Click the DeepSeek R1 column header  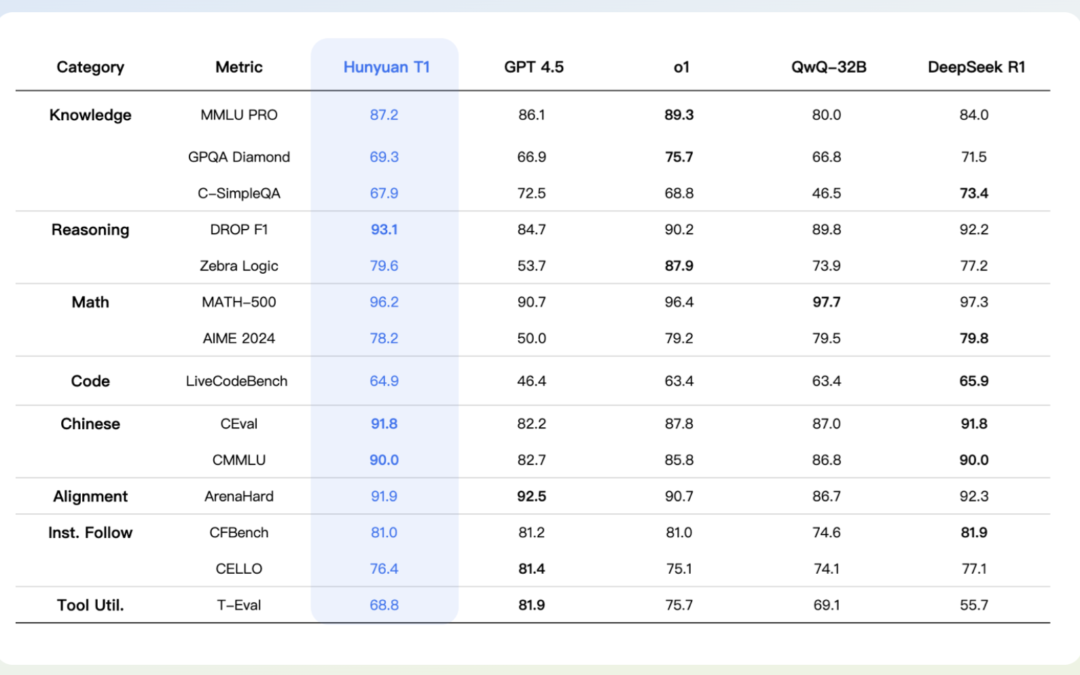click(x=973, y=67)
